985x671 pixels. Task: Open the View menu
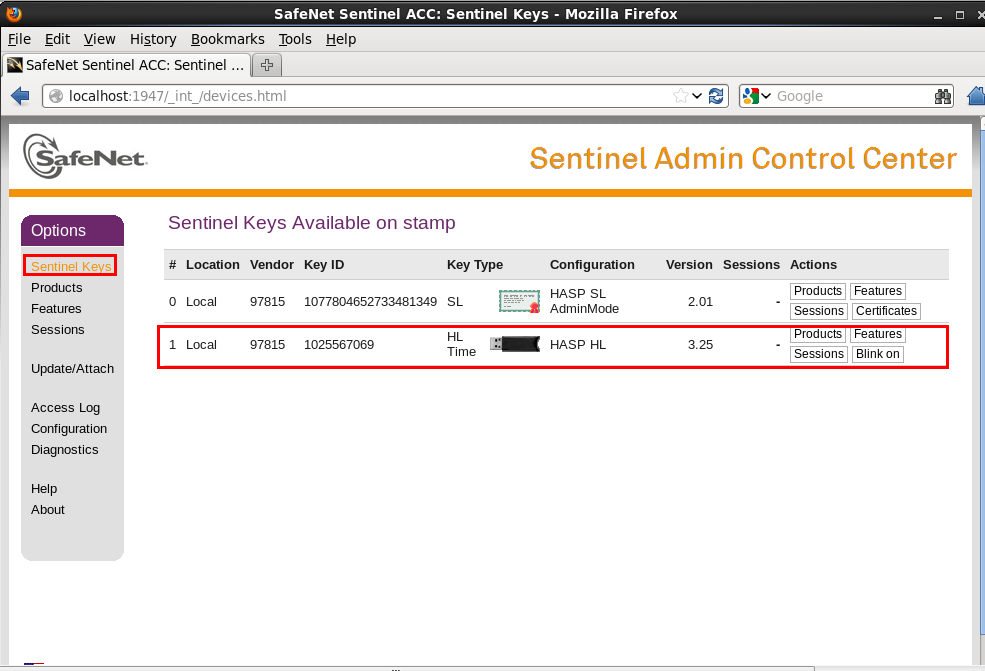click(x=99, y=39)
